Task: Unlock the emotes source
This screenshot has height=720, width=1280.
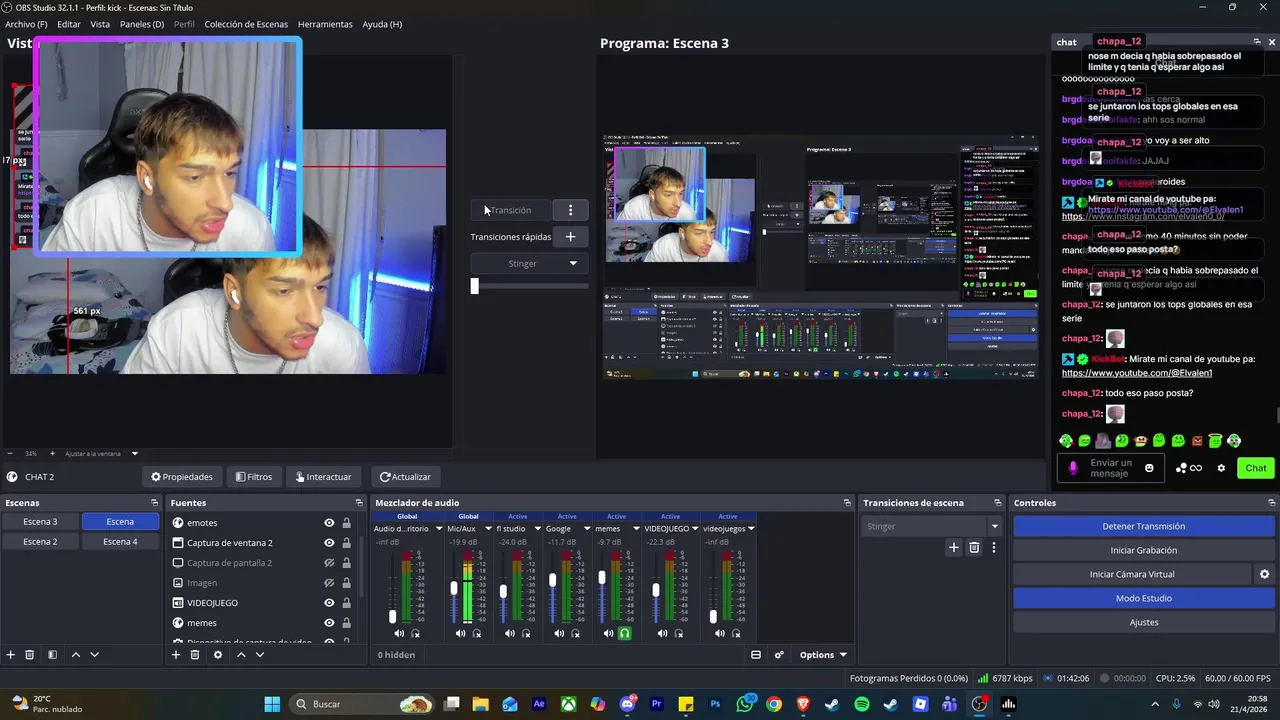Action: point(346,523)
